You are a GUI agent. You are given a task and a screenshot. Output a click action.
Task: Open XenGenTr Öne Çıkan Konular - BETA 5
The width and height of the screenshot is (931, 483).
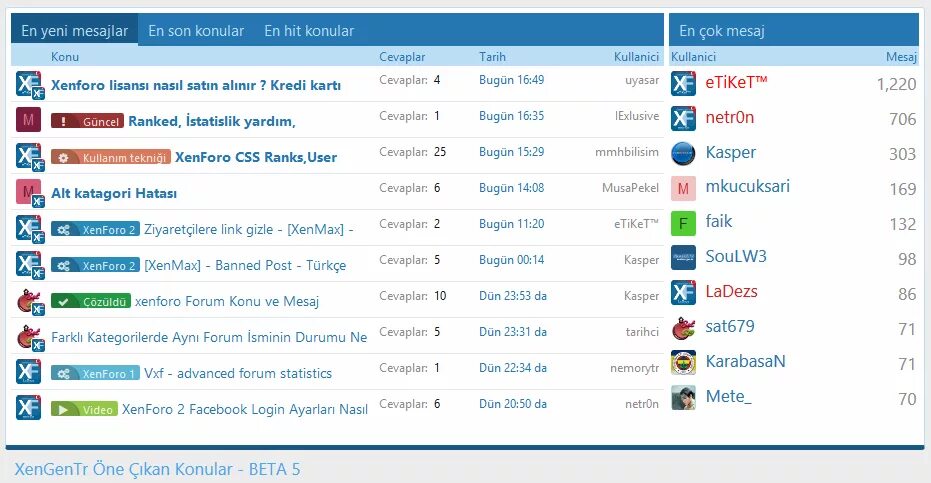157,469
